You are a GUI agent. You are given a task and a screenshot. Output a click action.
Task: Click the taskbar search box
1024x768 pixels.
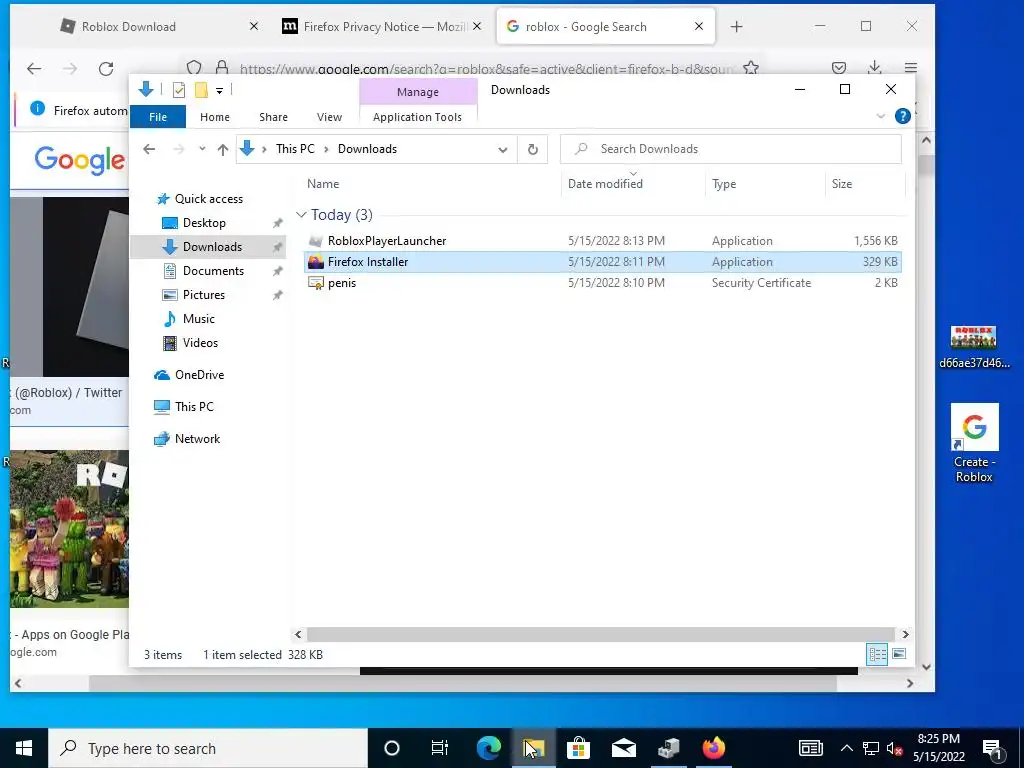pyautogui.click(x=208, y=748)
